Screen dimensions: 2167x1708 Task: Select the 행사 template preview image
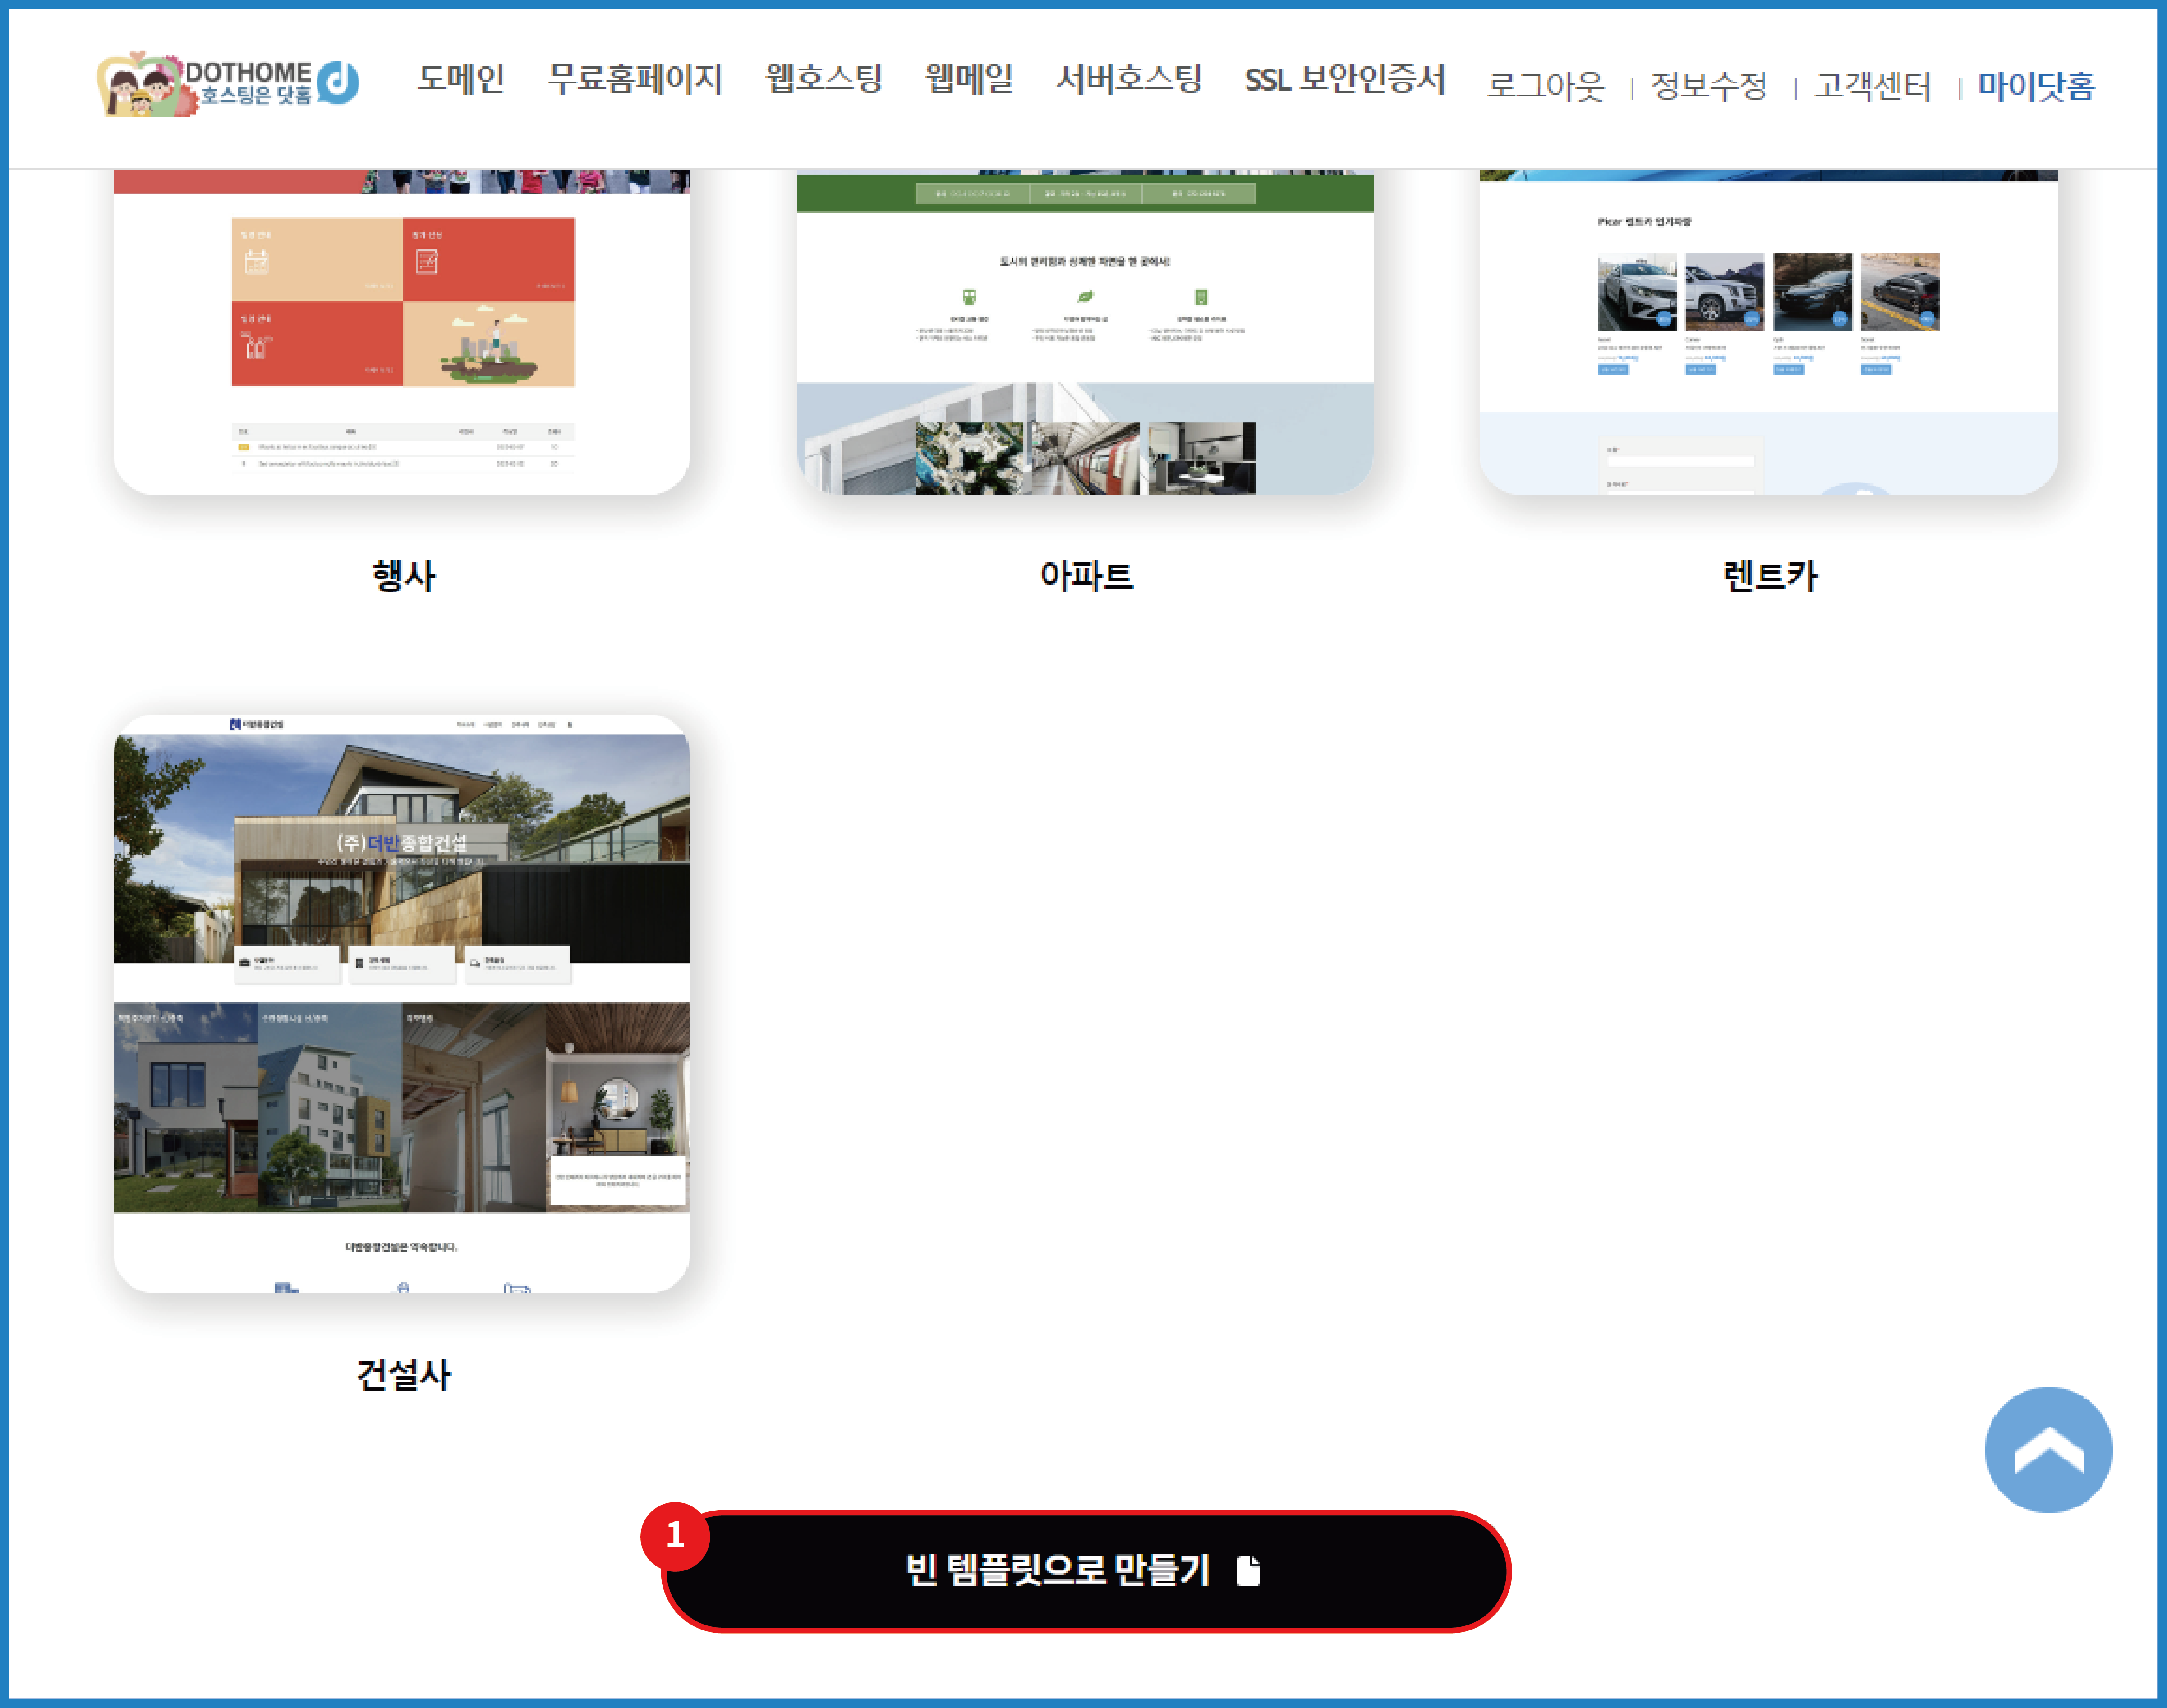[400, 330]
